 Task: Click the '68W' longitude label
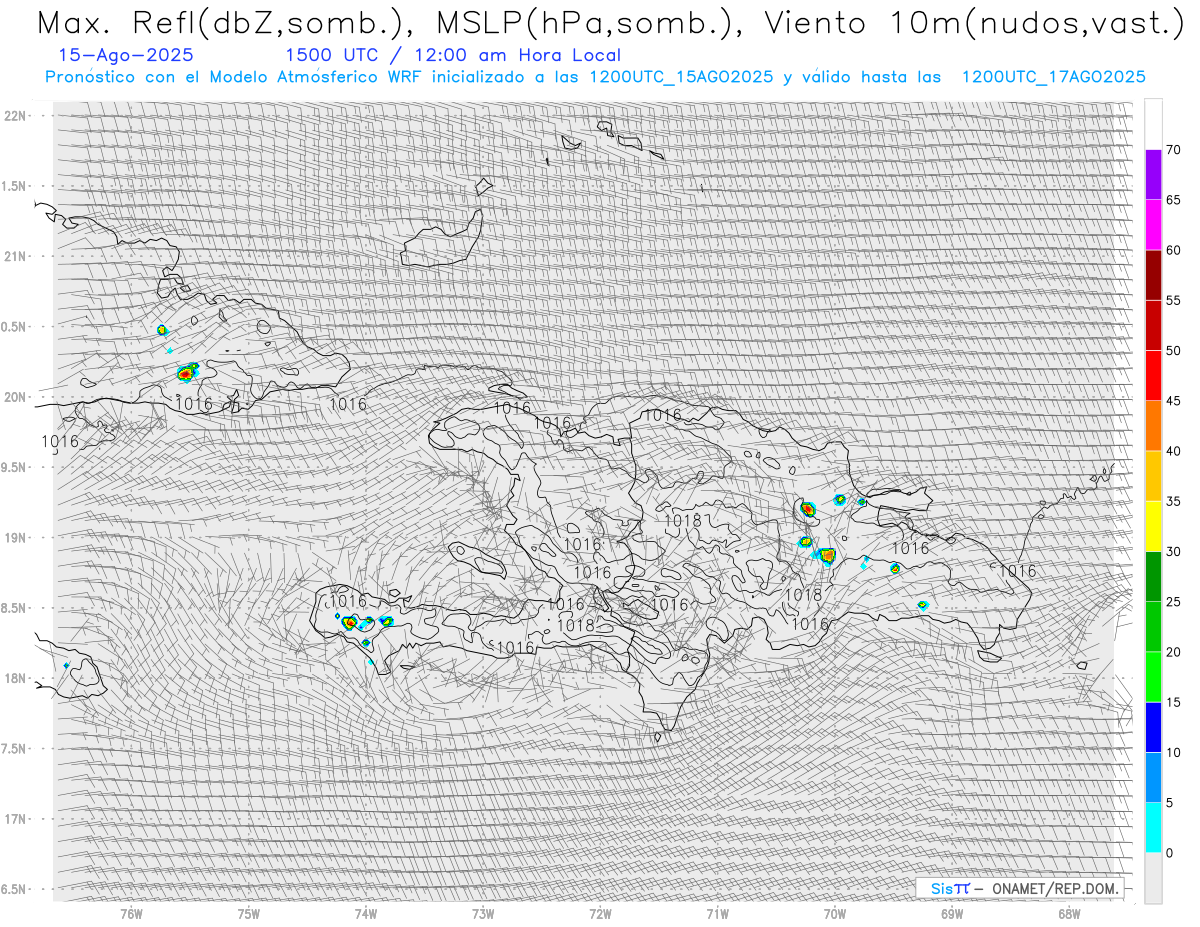[1069, 913]
